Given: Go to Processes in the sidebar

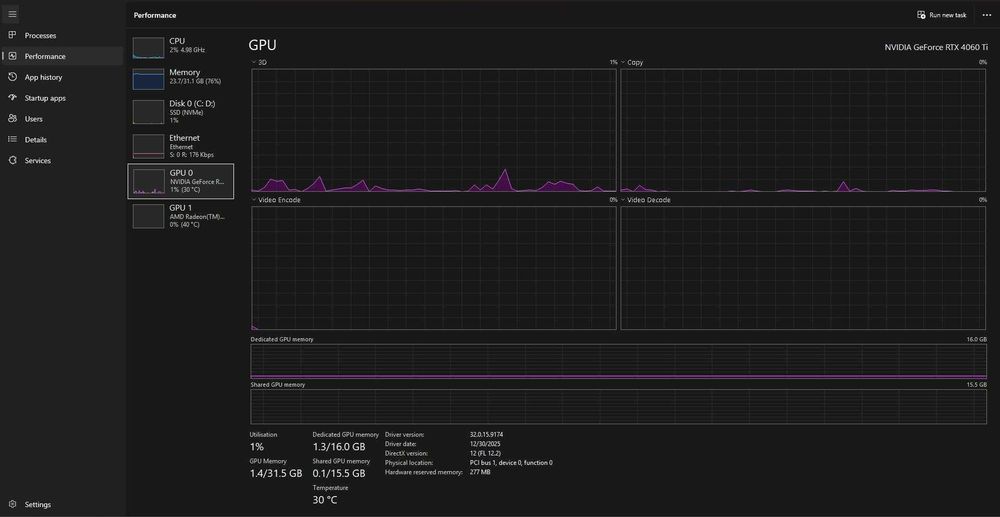Looking at the screenshot, I should click(x=40, y=36).
